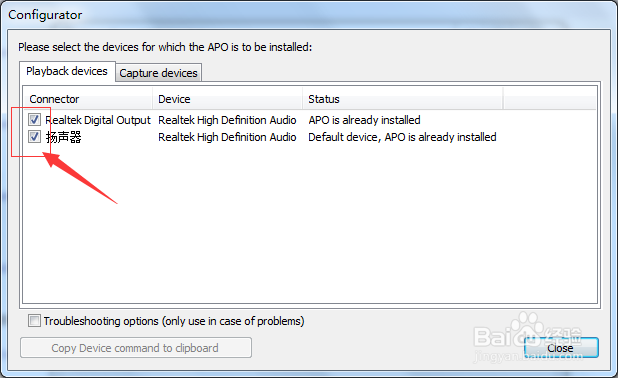Enable the Troubleshooting options checkbox
This screenshot has height=378, width=618.
point(34,321)
